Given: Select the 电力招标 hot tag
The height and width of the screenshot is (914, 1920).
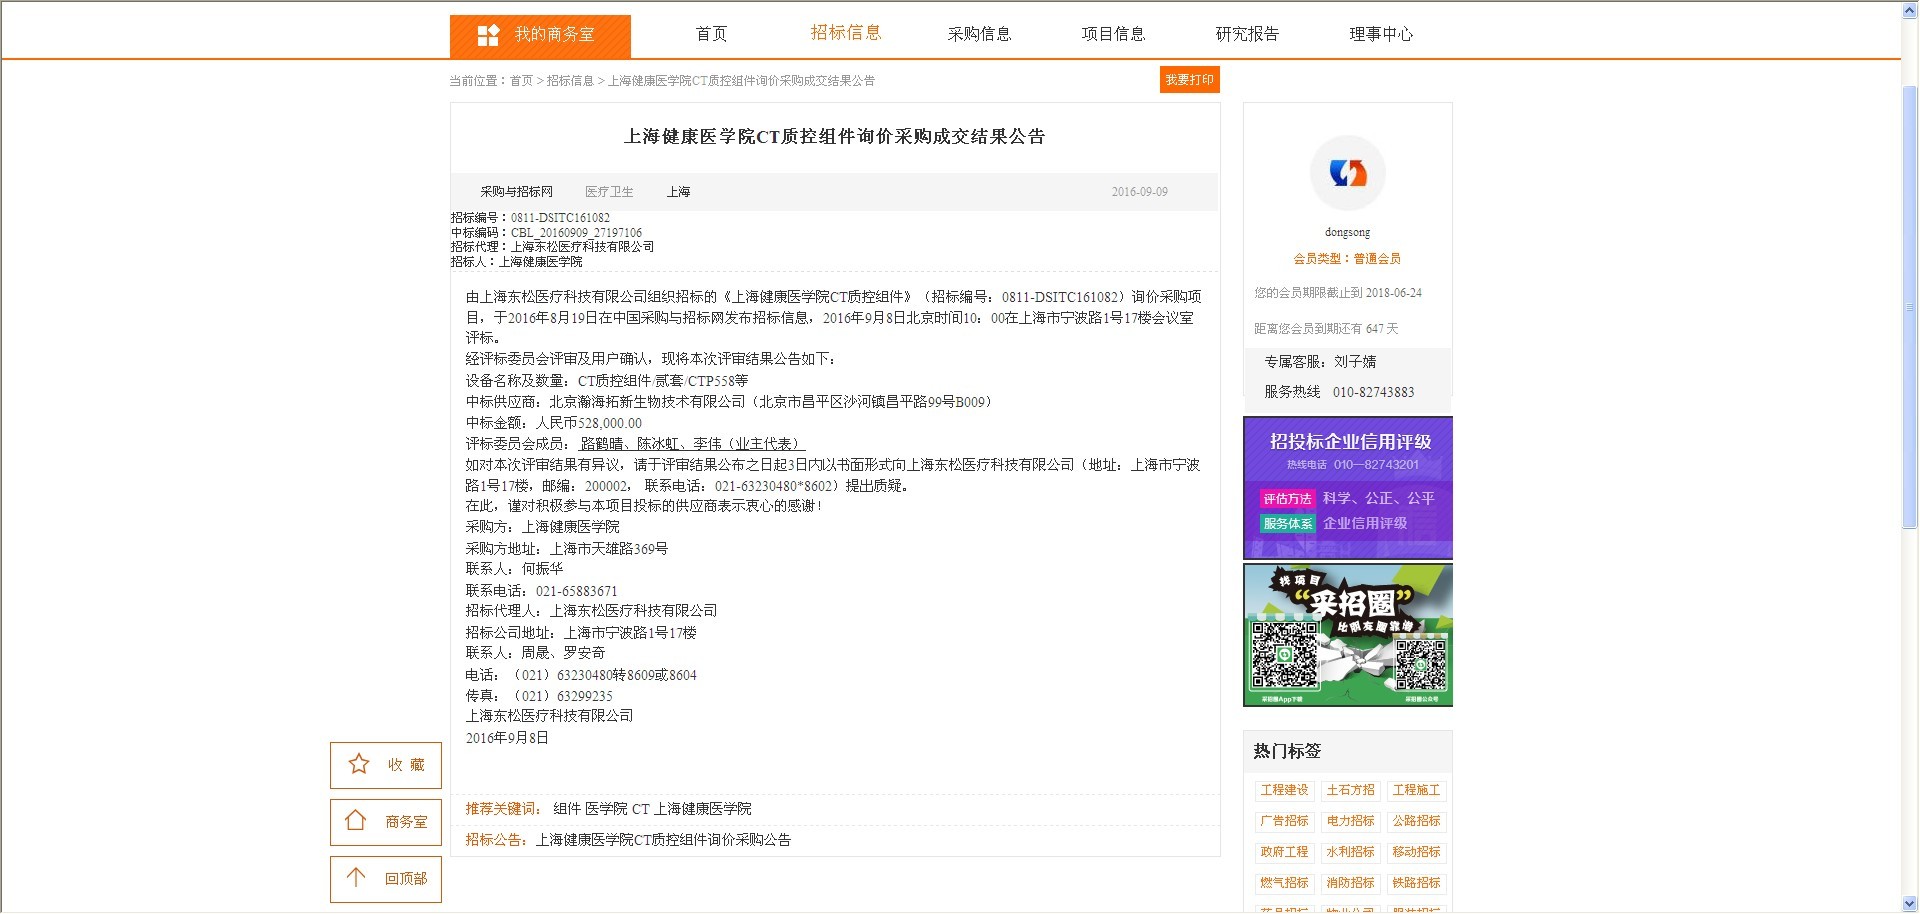Looking at the screenshot, I should point(1350,821).
